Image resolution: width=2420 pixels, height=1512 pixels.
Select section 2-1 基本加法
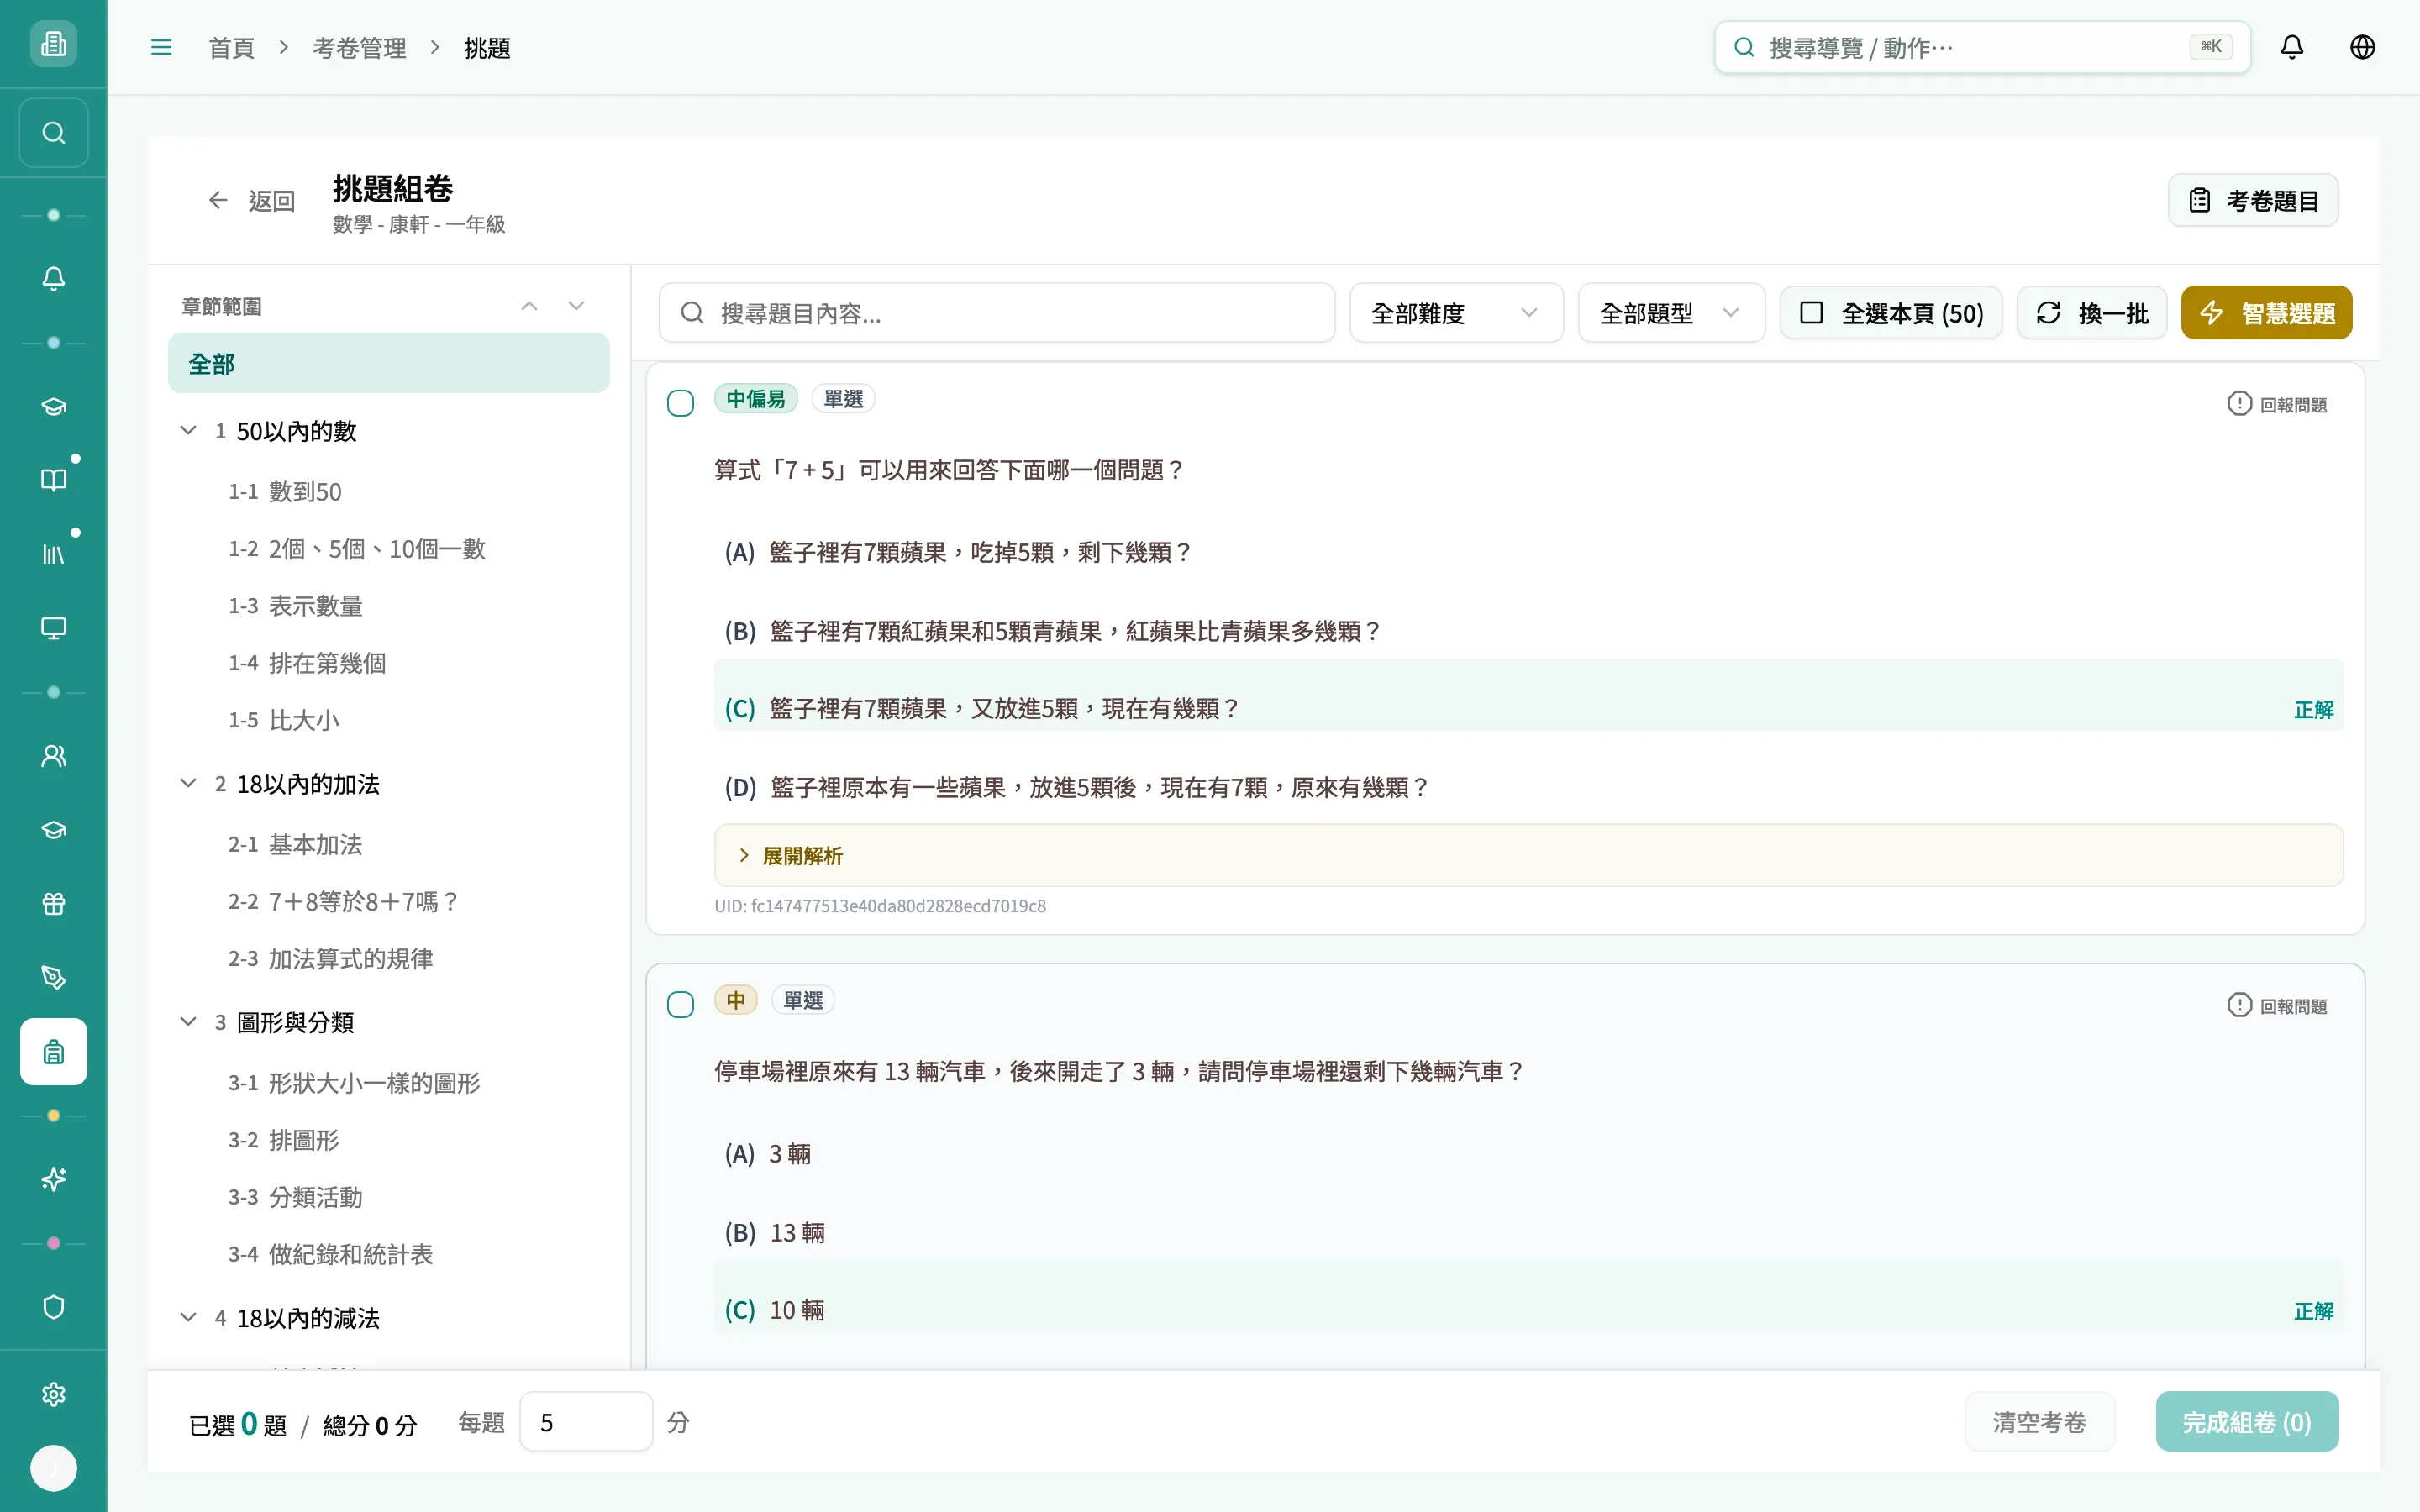(x=295, y=844)
